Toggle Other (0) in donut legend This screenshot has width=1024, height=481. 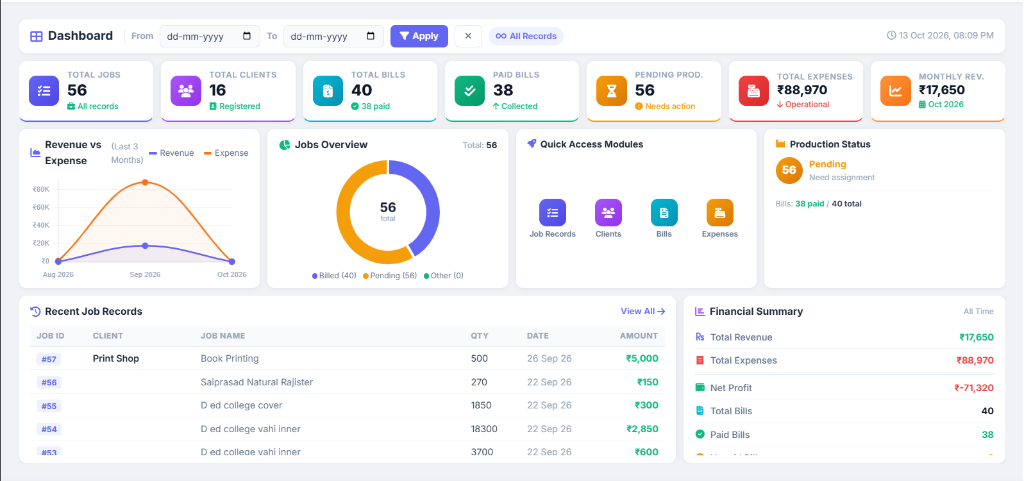443,275
